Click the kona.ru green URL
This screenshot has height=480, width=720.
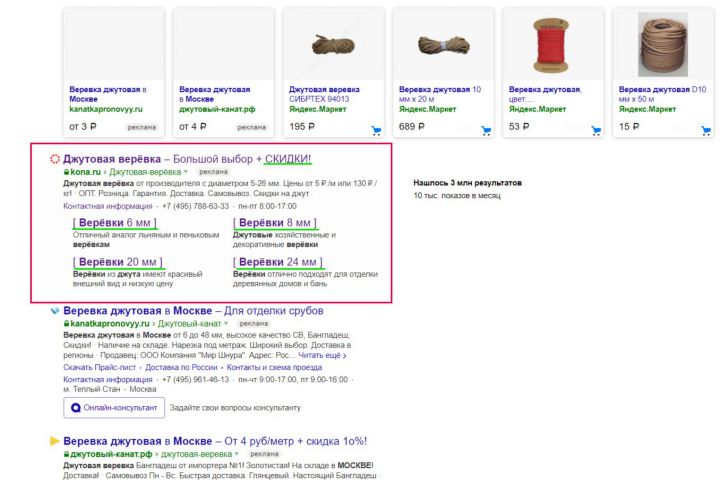click(85, 172)
